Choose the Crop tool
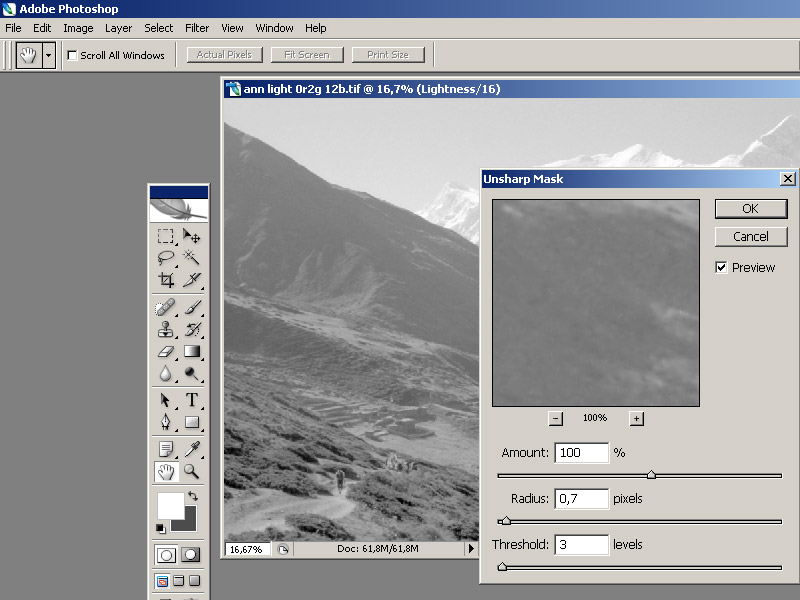Image resolution: width=800 pixels, height=600 pixels. 166,280
